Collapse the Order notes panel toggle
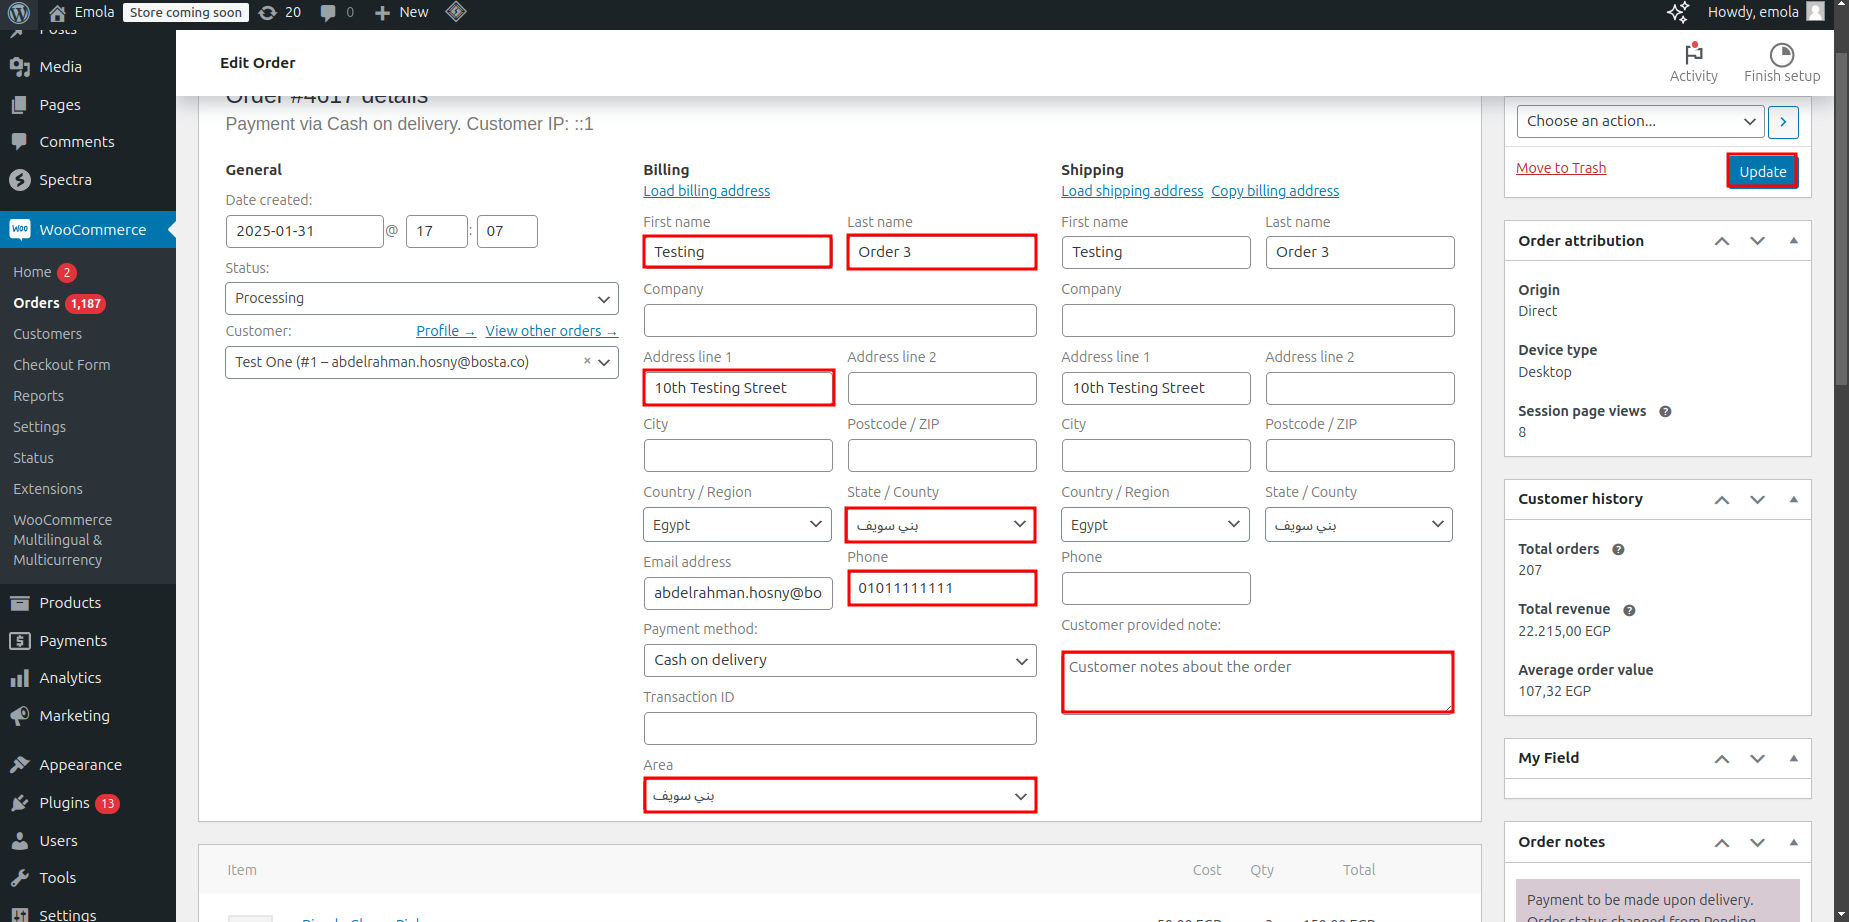Viewport: 1849px width, 922px height. 1793,842
